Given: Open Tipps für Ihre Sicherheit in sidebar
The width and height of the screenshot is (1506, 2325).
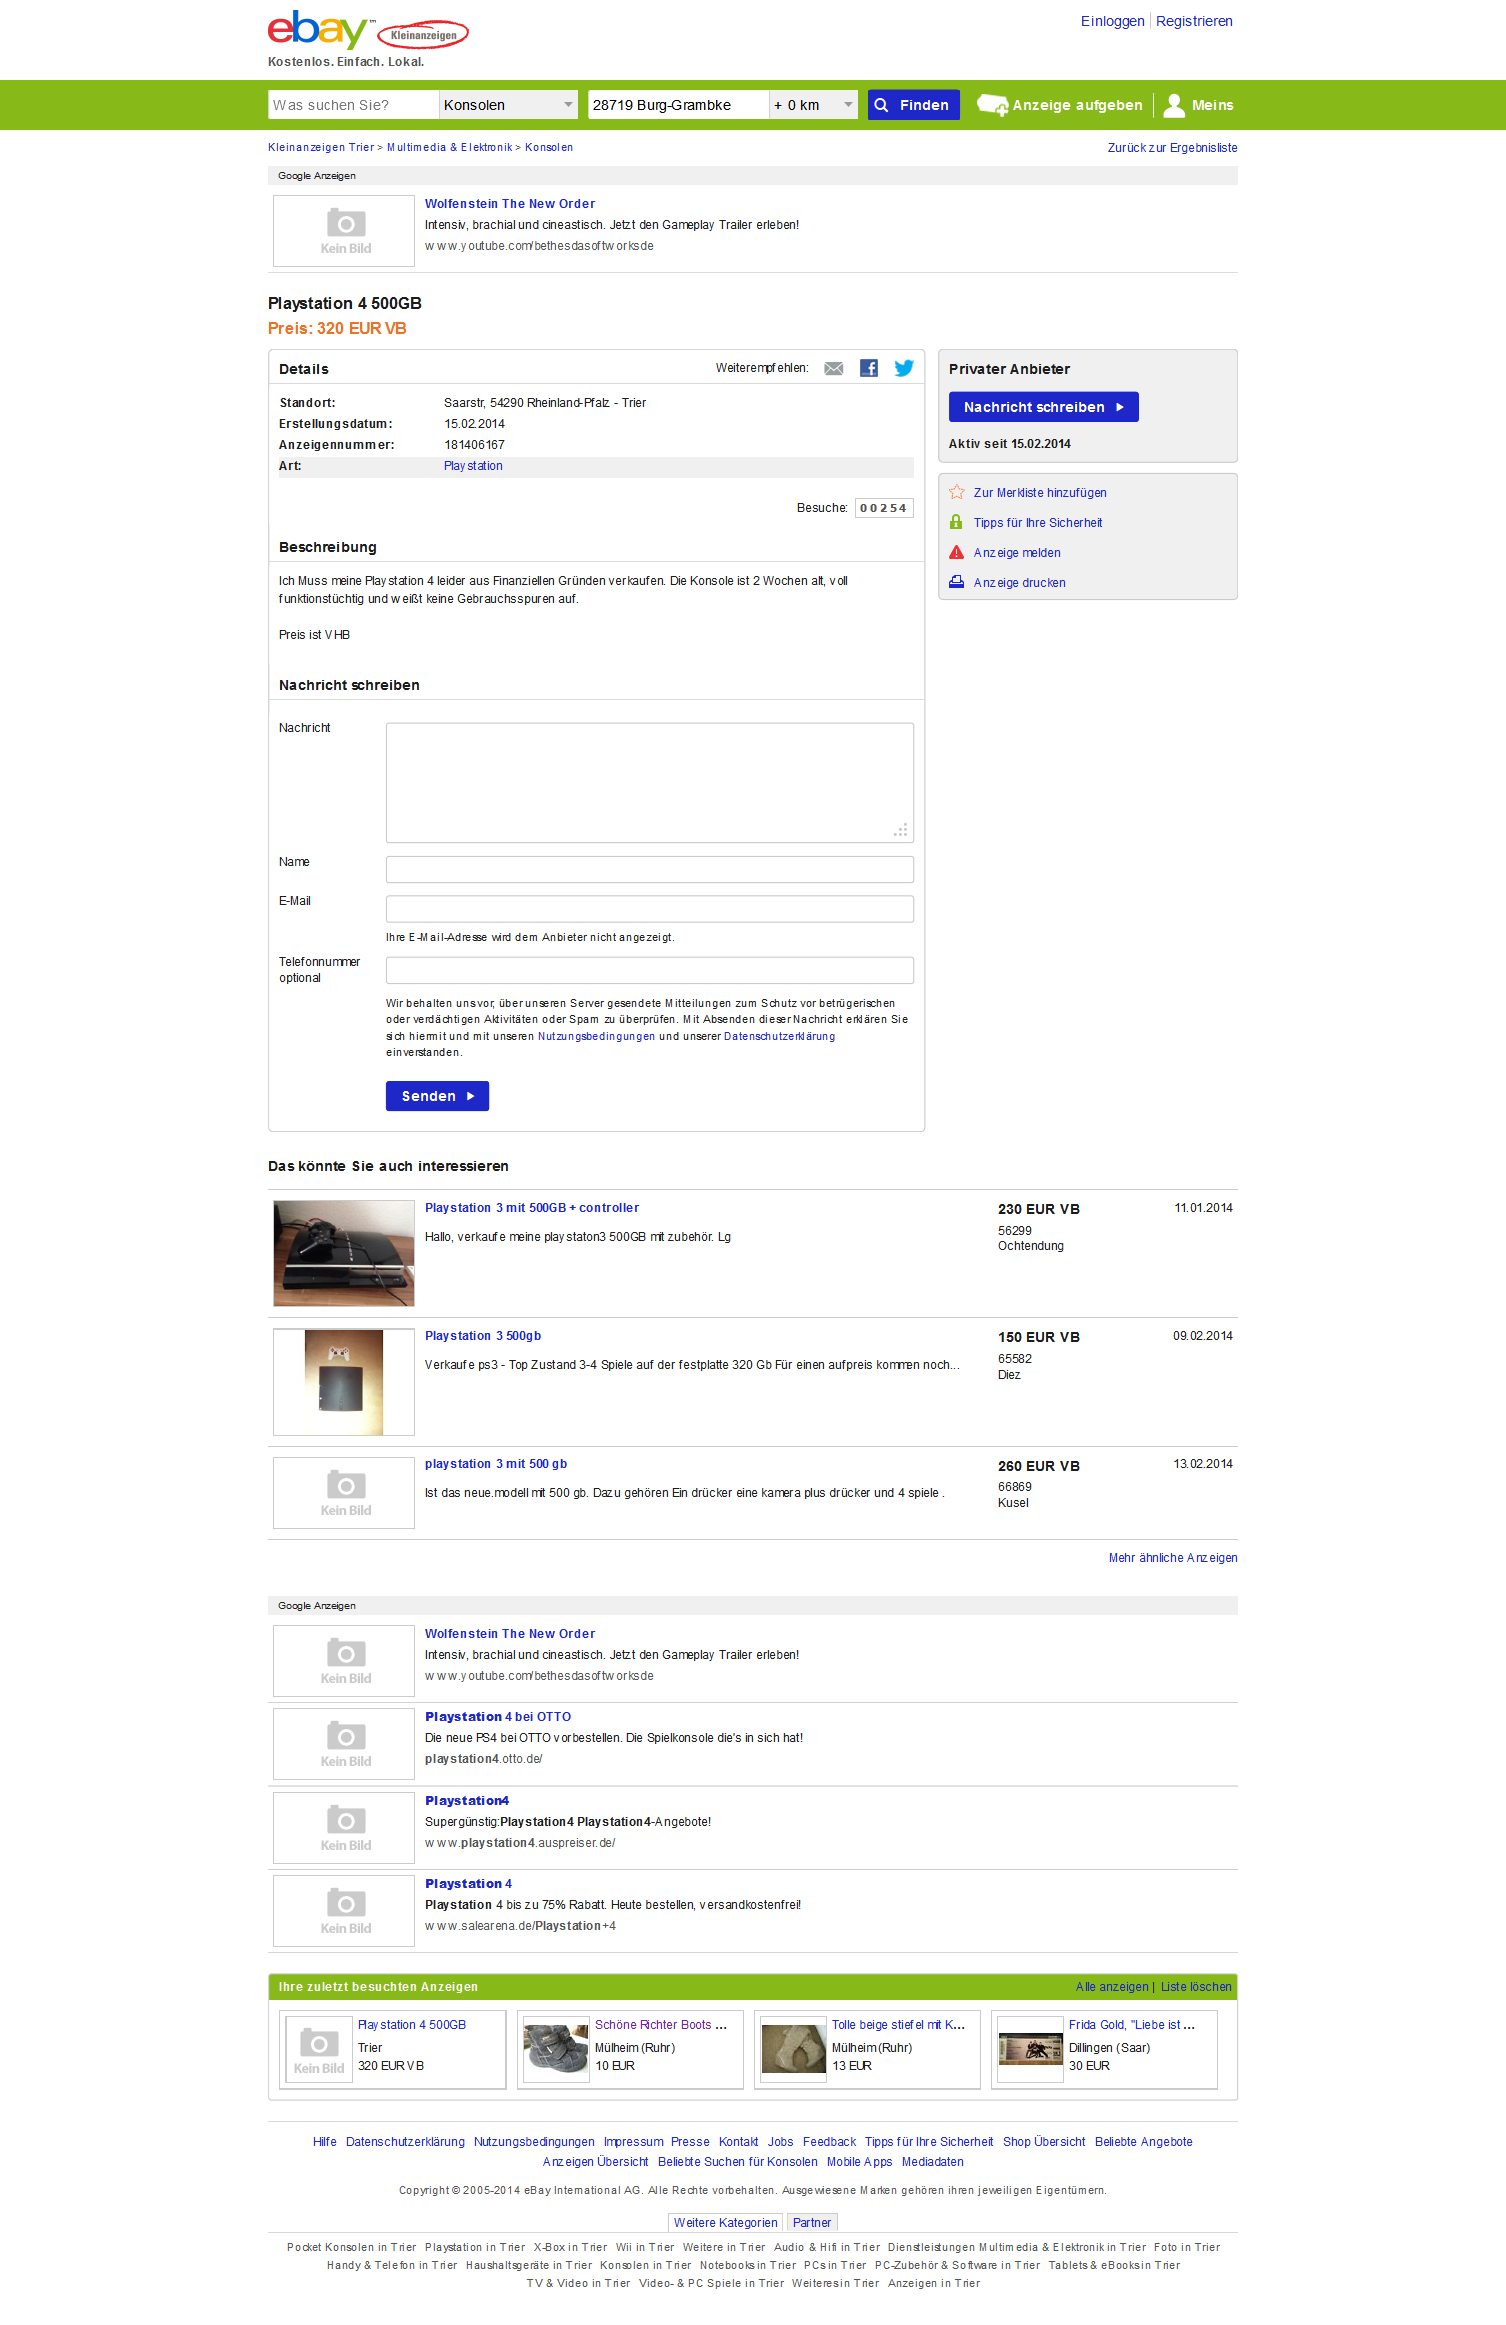Looking at the screenshot, I should click(1038, 523).
